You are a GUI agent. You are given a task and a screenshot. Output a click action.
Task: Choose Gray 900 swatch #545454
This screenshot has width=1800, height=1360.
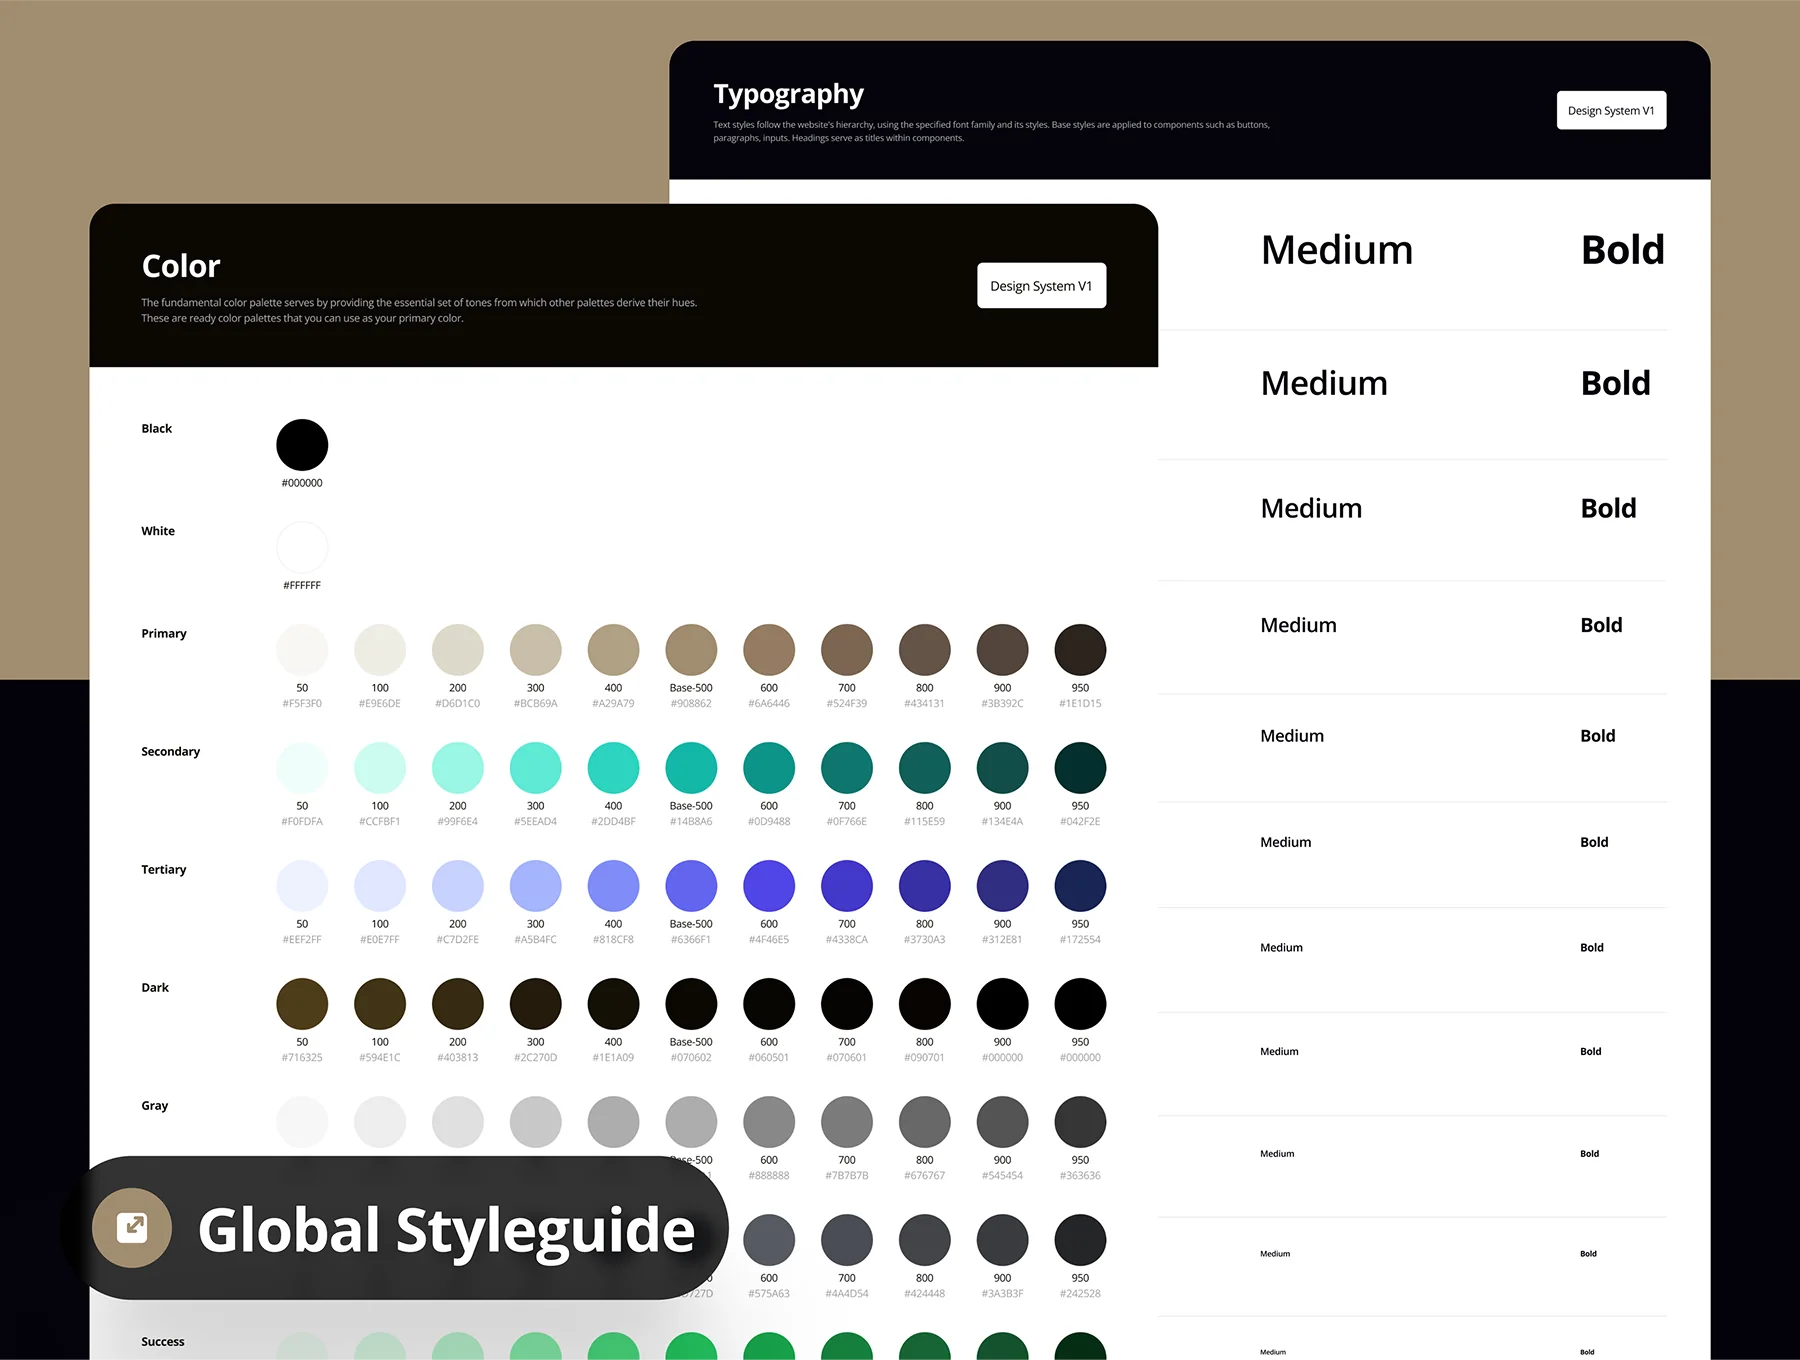(1003, 1122)
